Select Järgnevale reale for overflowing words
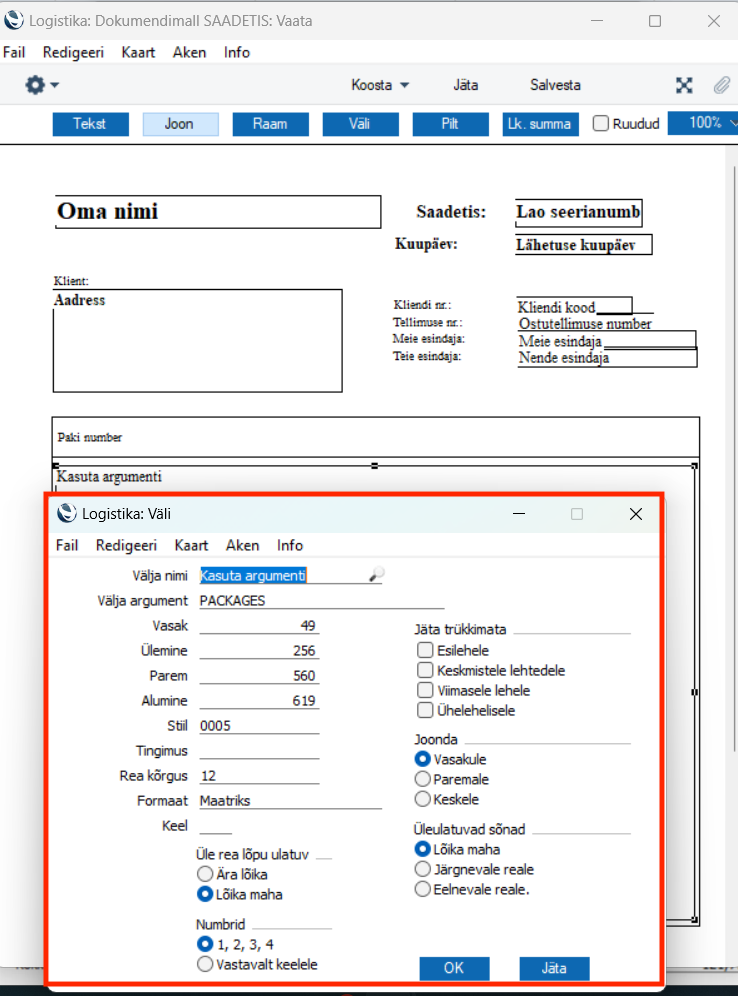This screenshot has height=996, width=738. [x=422, y=869]
